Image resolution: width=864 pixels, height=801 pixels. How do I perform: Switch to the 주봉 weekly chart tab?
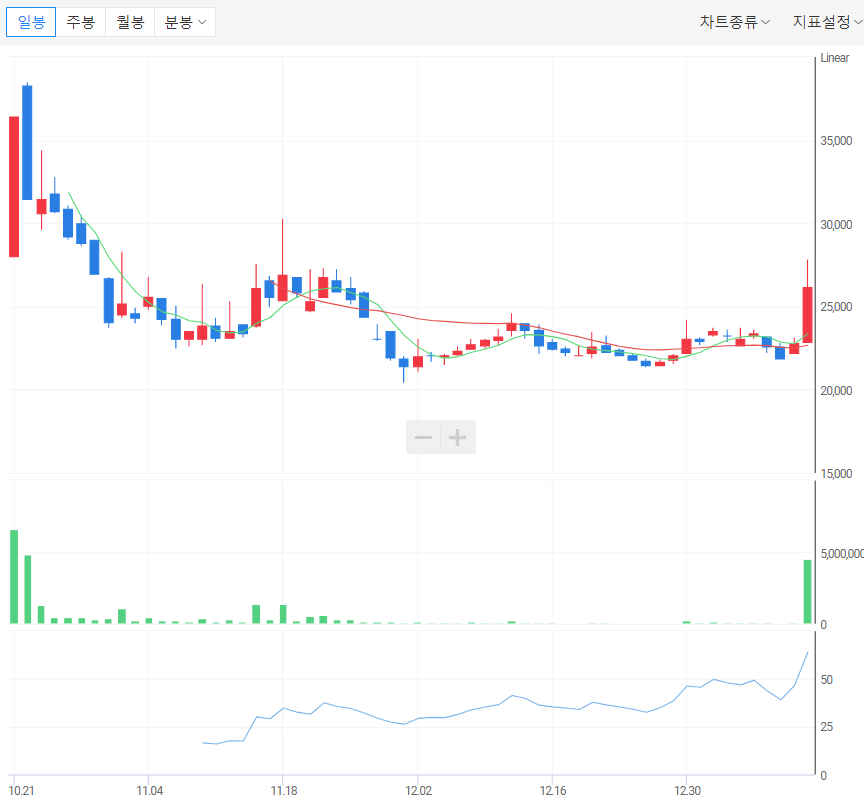[80, 22]
